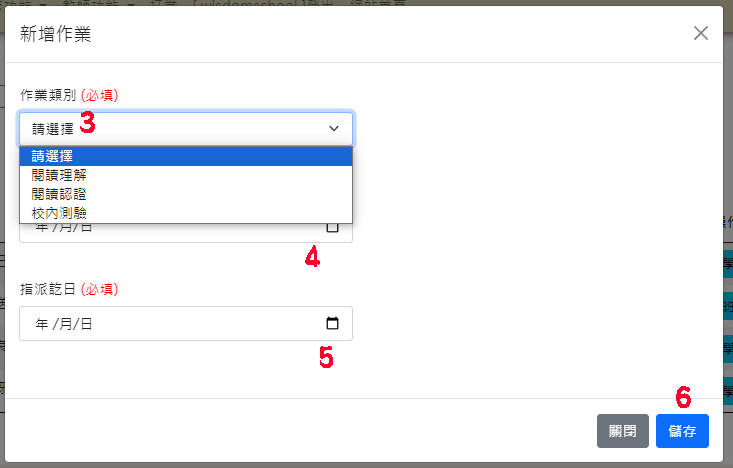Click the partially covered date field below the dropdown list
This screenshot has width=733, height=468.
[186, 233]
